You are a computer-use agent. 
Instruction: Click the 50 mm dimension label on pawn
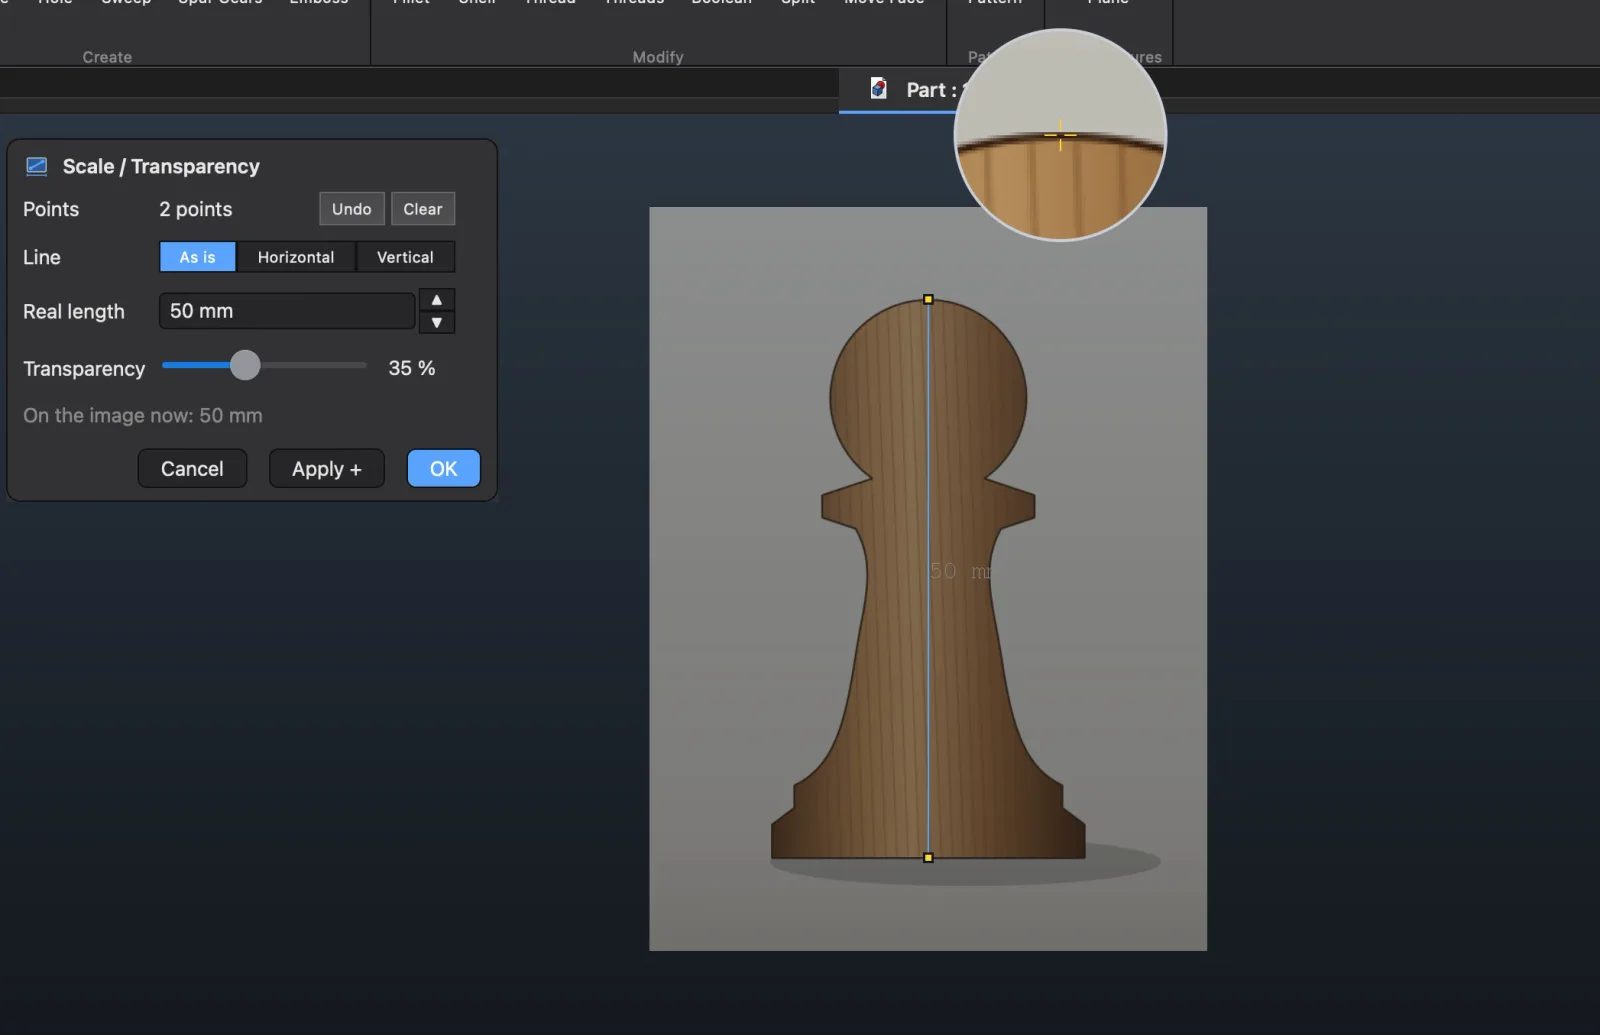pyautogui.click(x=961, y=571)
